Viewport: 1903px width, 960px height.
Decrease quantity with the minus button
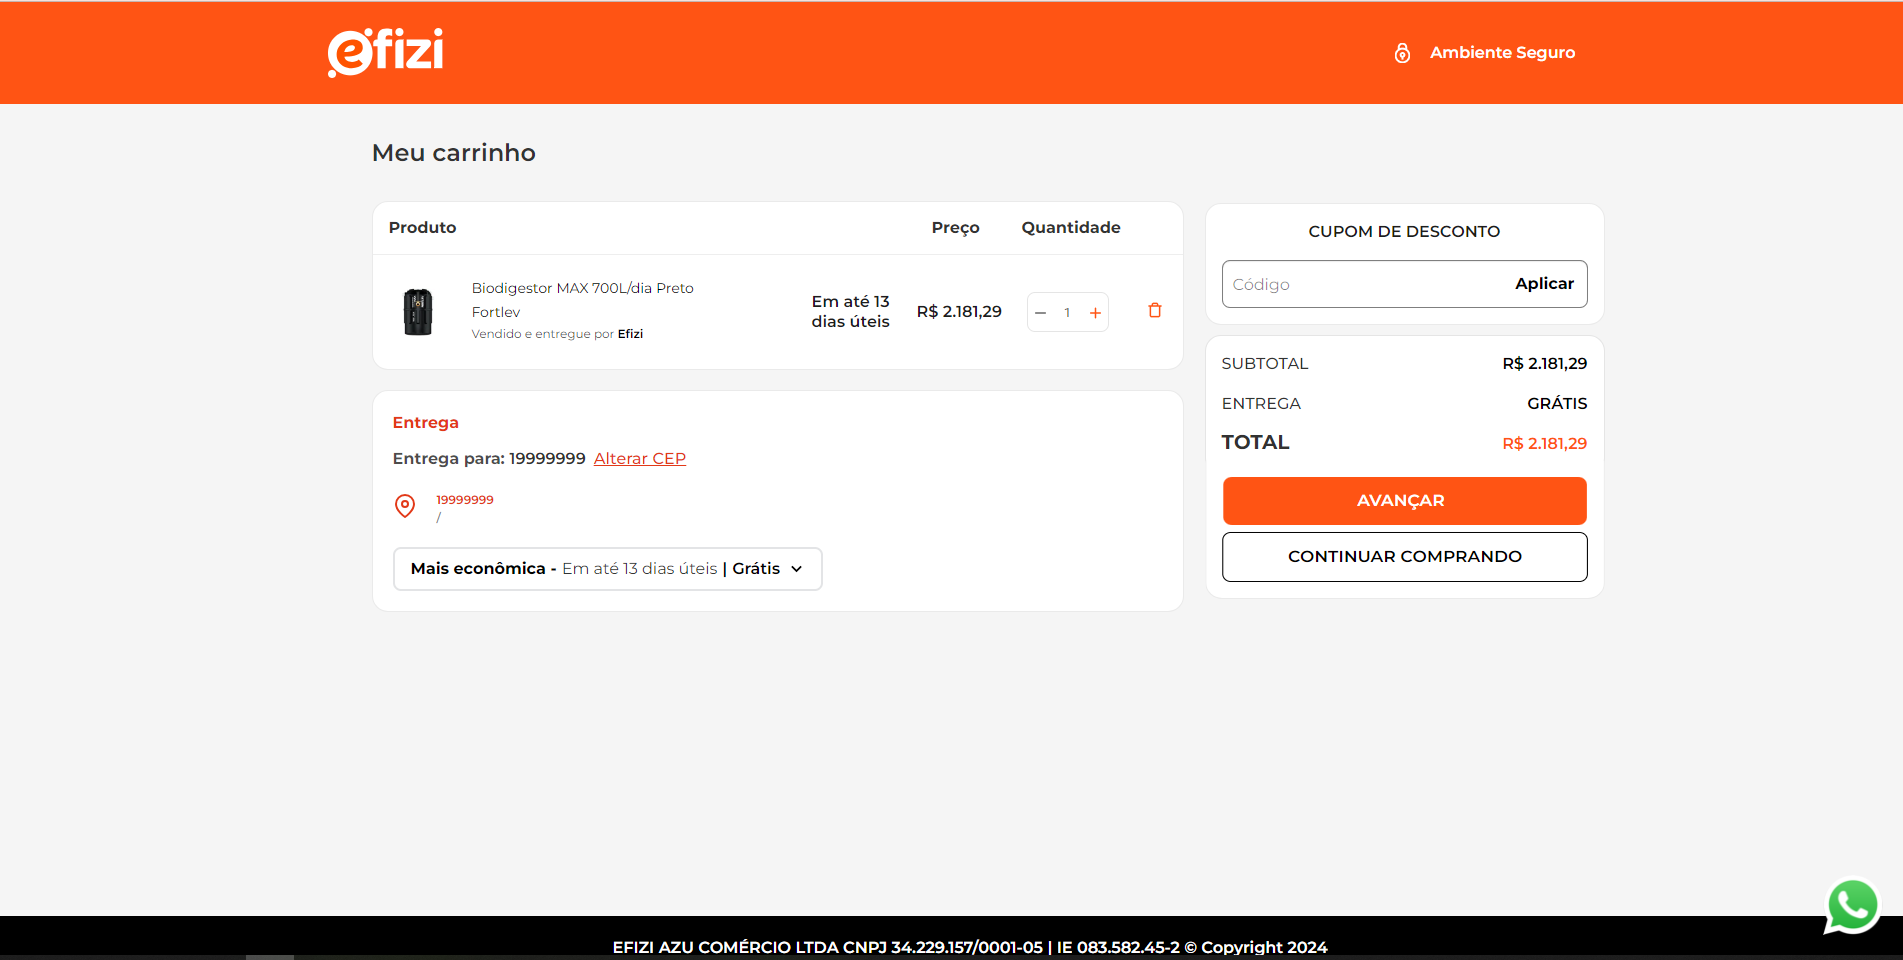tap(1041, 313)
